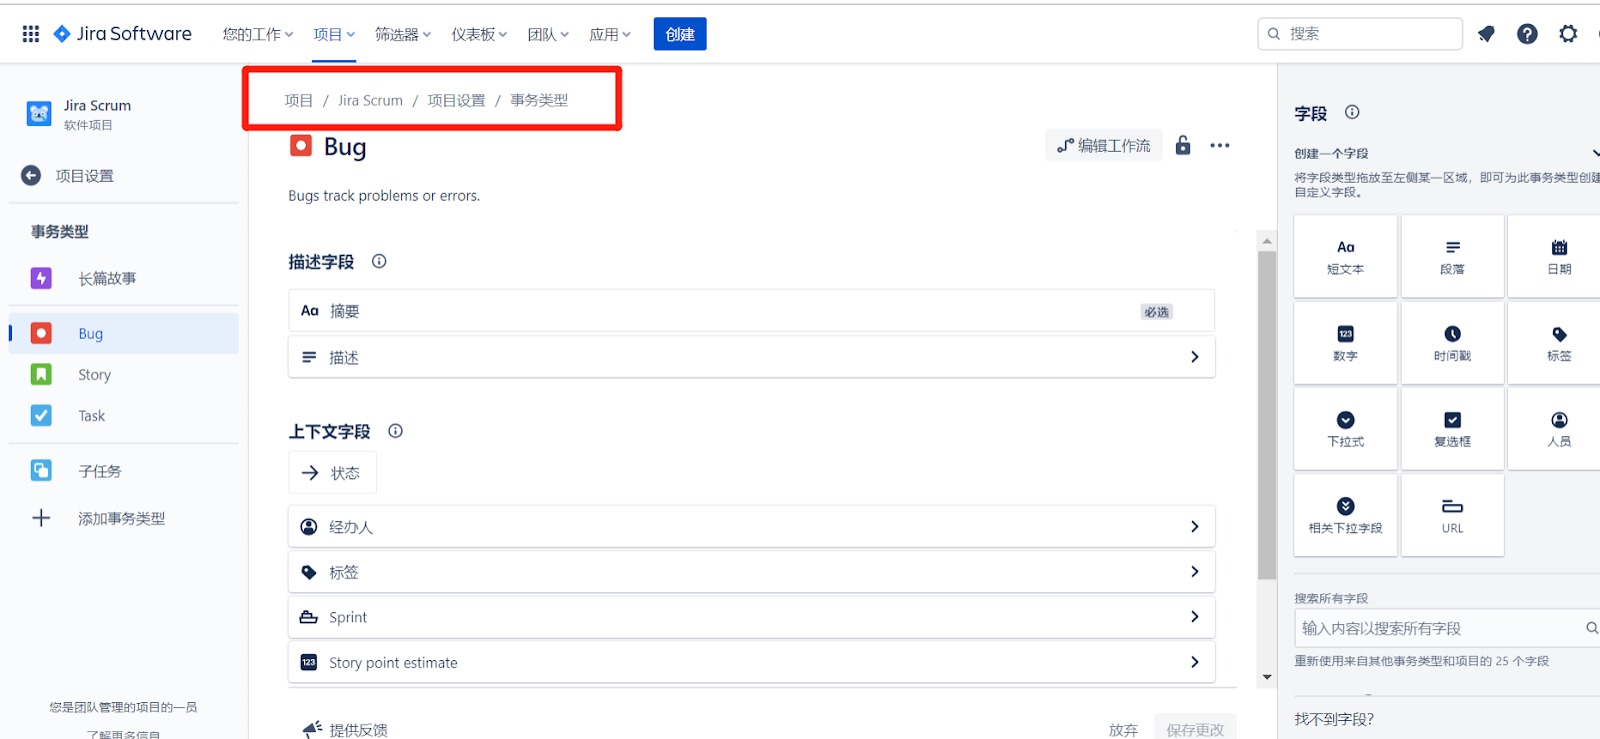Viewport: 1600px width, 739px height.
Task: Click the scrollbar up arrow
Action: click(x=1267, y=241)
